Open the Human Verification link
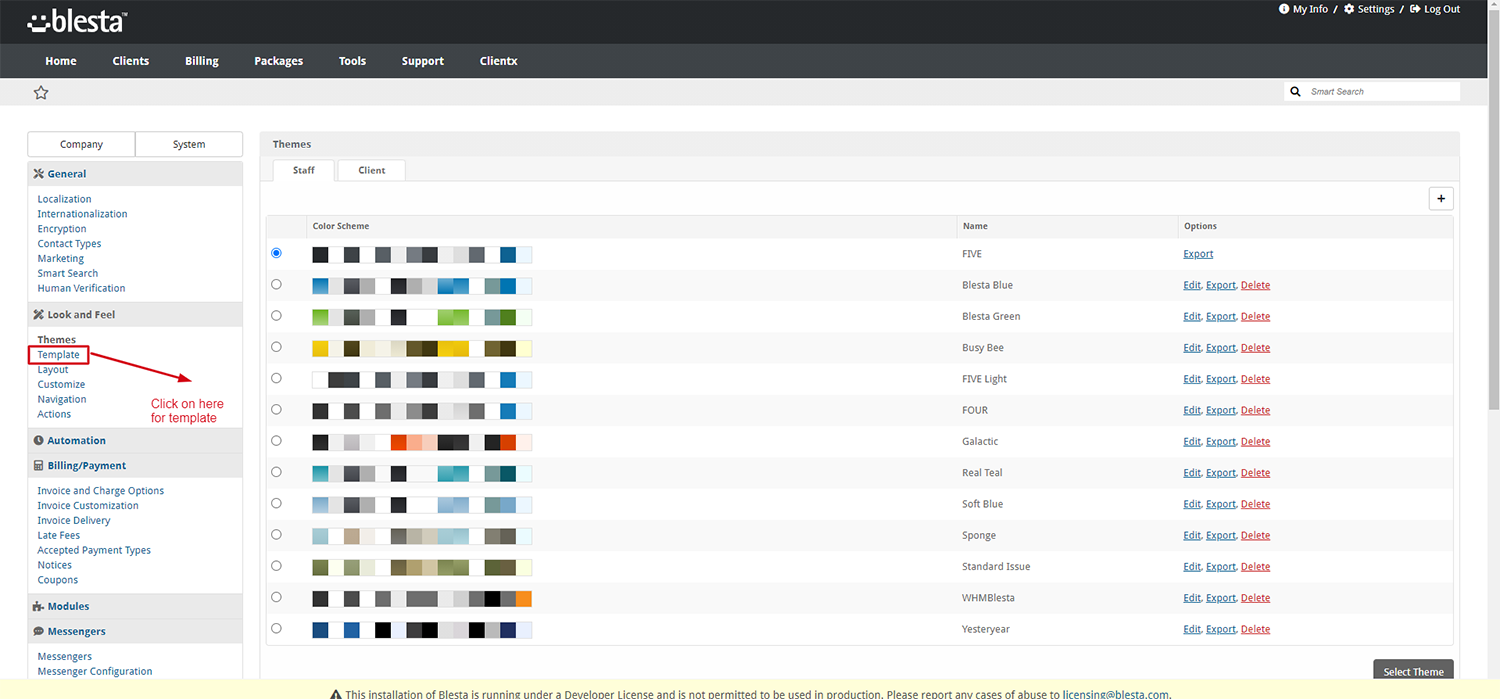This screenshot has height=699, width=1500. [82, 288]
